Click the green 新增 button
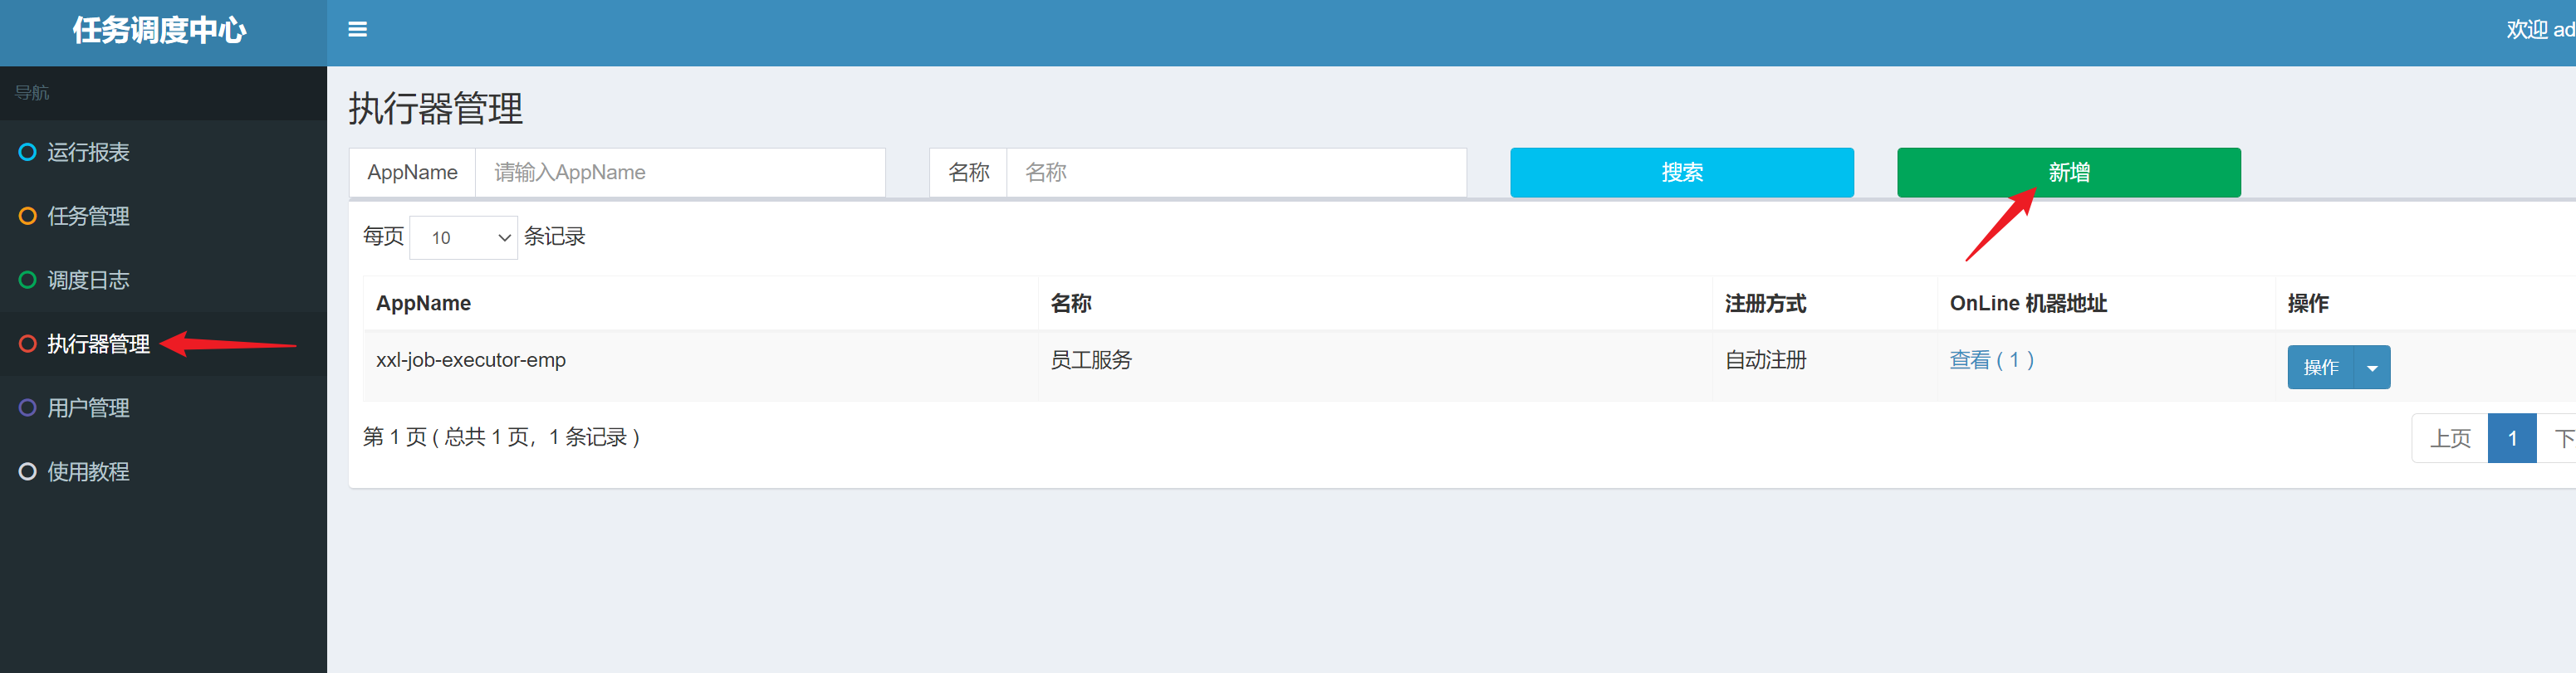2576x673 pixels. pyautogui.click(x=2068, y=172)
